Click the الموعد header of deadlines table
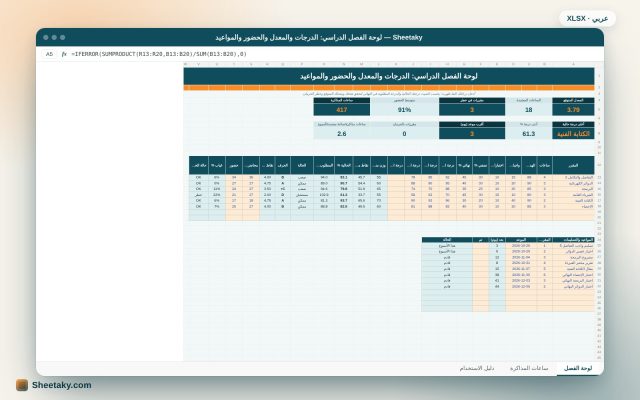Screen dimensions: 640x400 (x=521, y=240)
